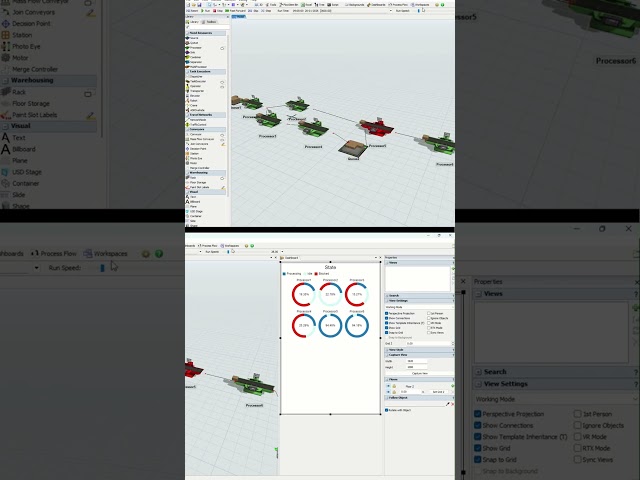Viewport: 640px width, 480px height.
Task: Open Tools in the upper center toolbar
Action: pos(271,5)
